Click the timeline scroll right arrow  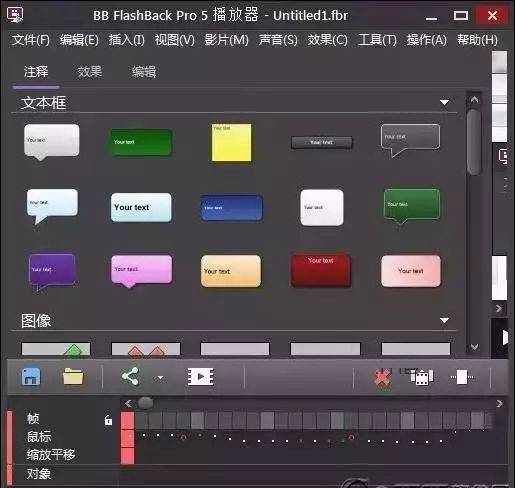499,404
